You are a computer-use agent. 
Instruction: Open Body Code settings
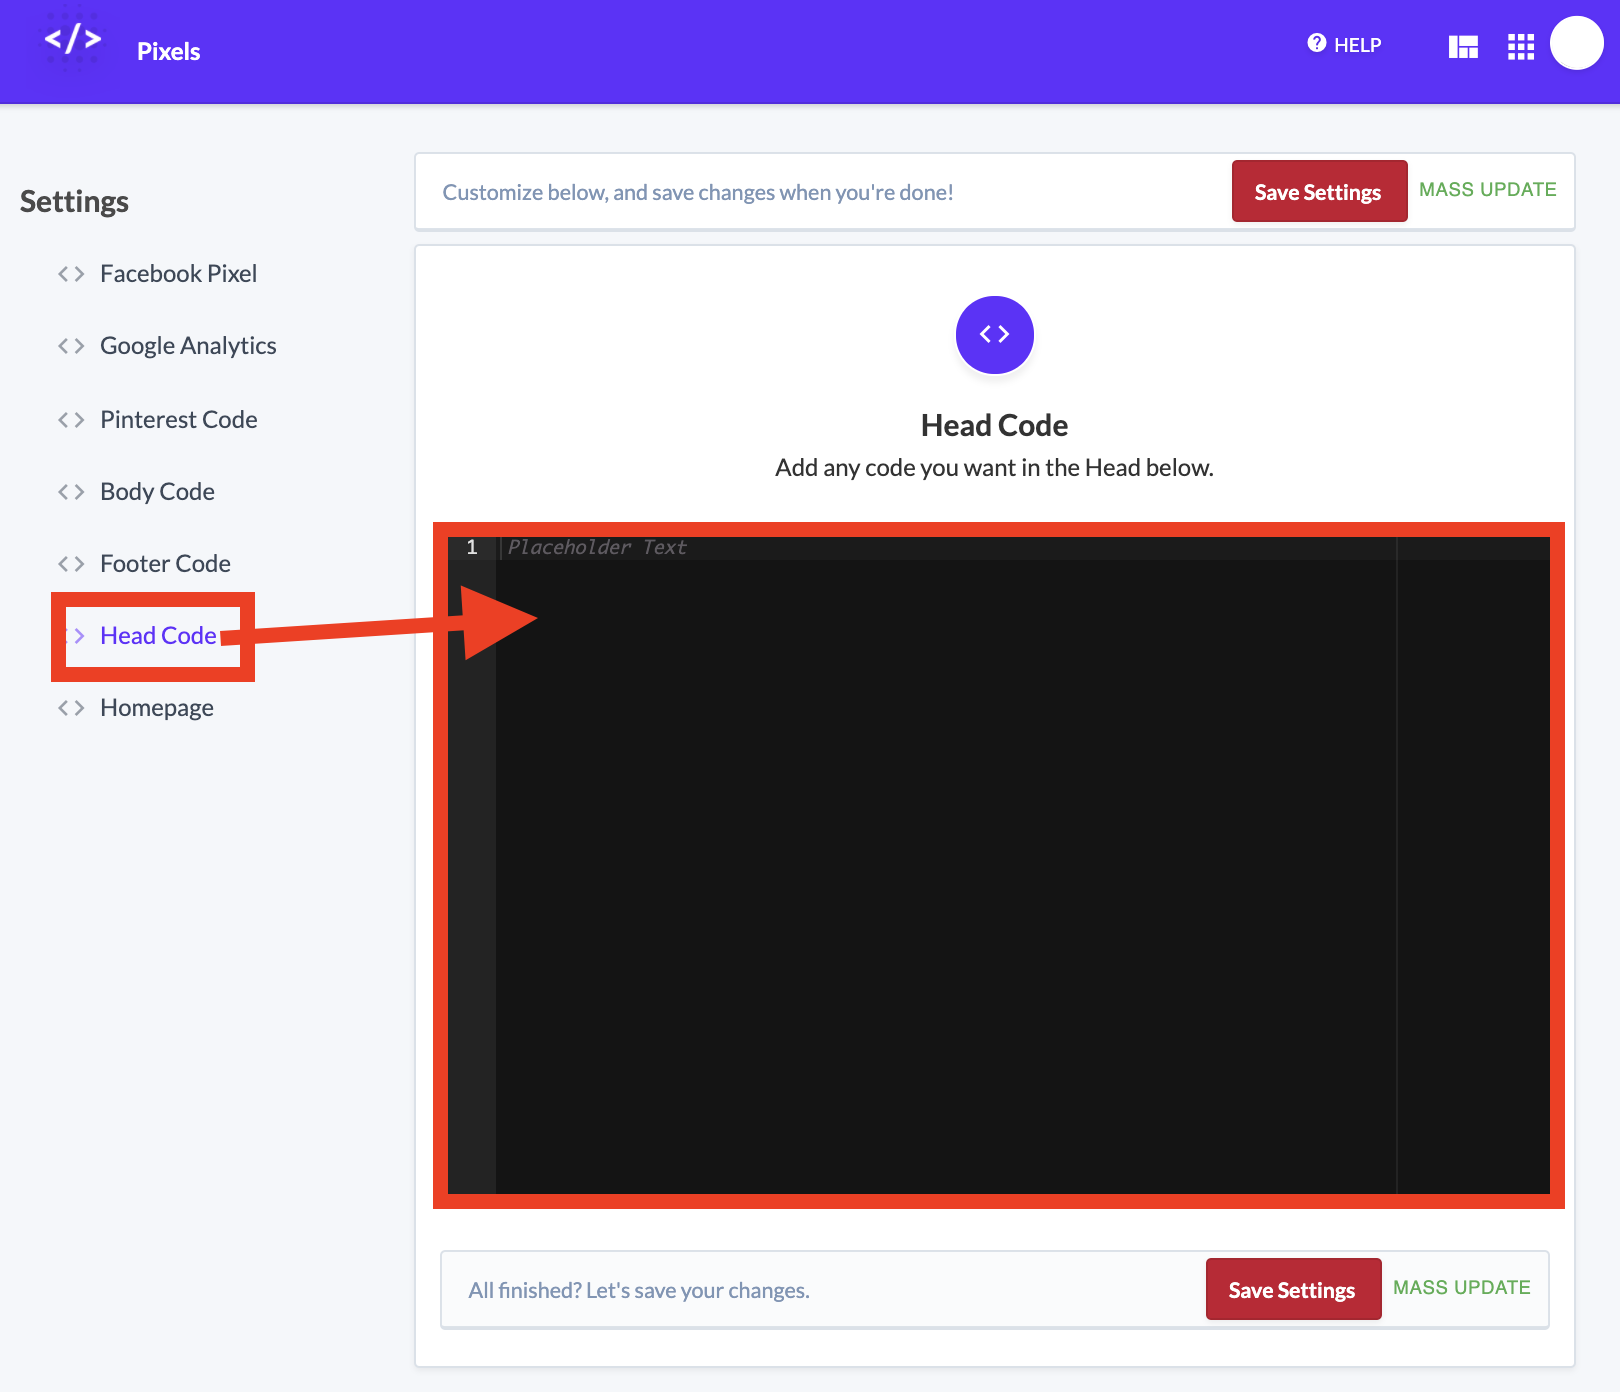tap(157, 492)
